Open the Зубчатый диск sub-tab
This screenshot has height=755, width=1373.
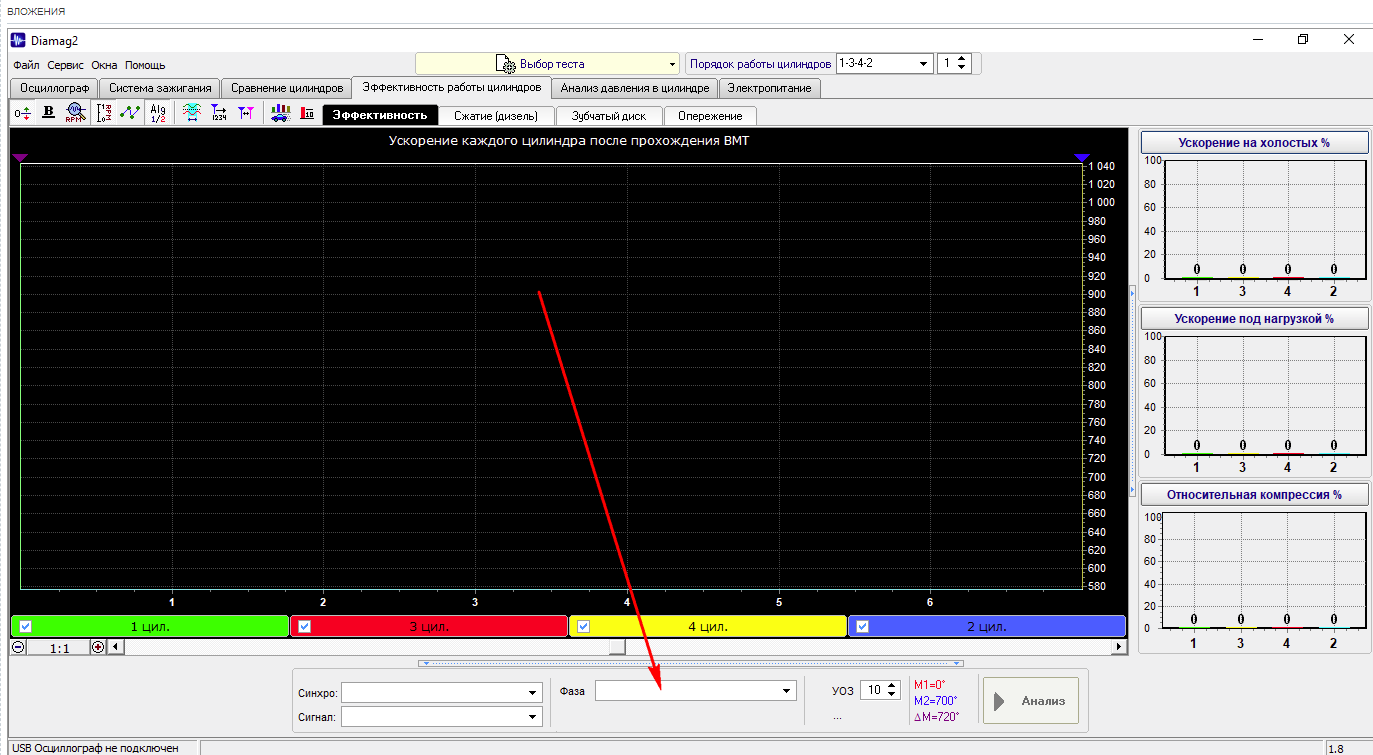point(609,115)
